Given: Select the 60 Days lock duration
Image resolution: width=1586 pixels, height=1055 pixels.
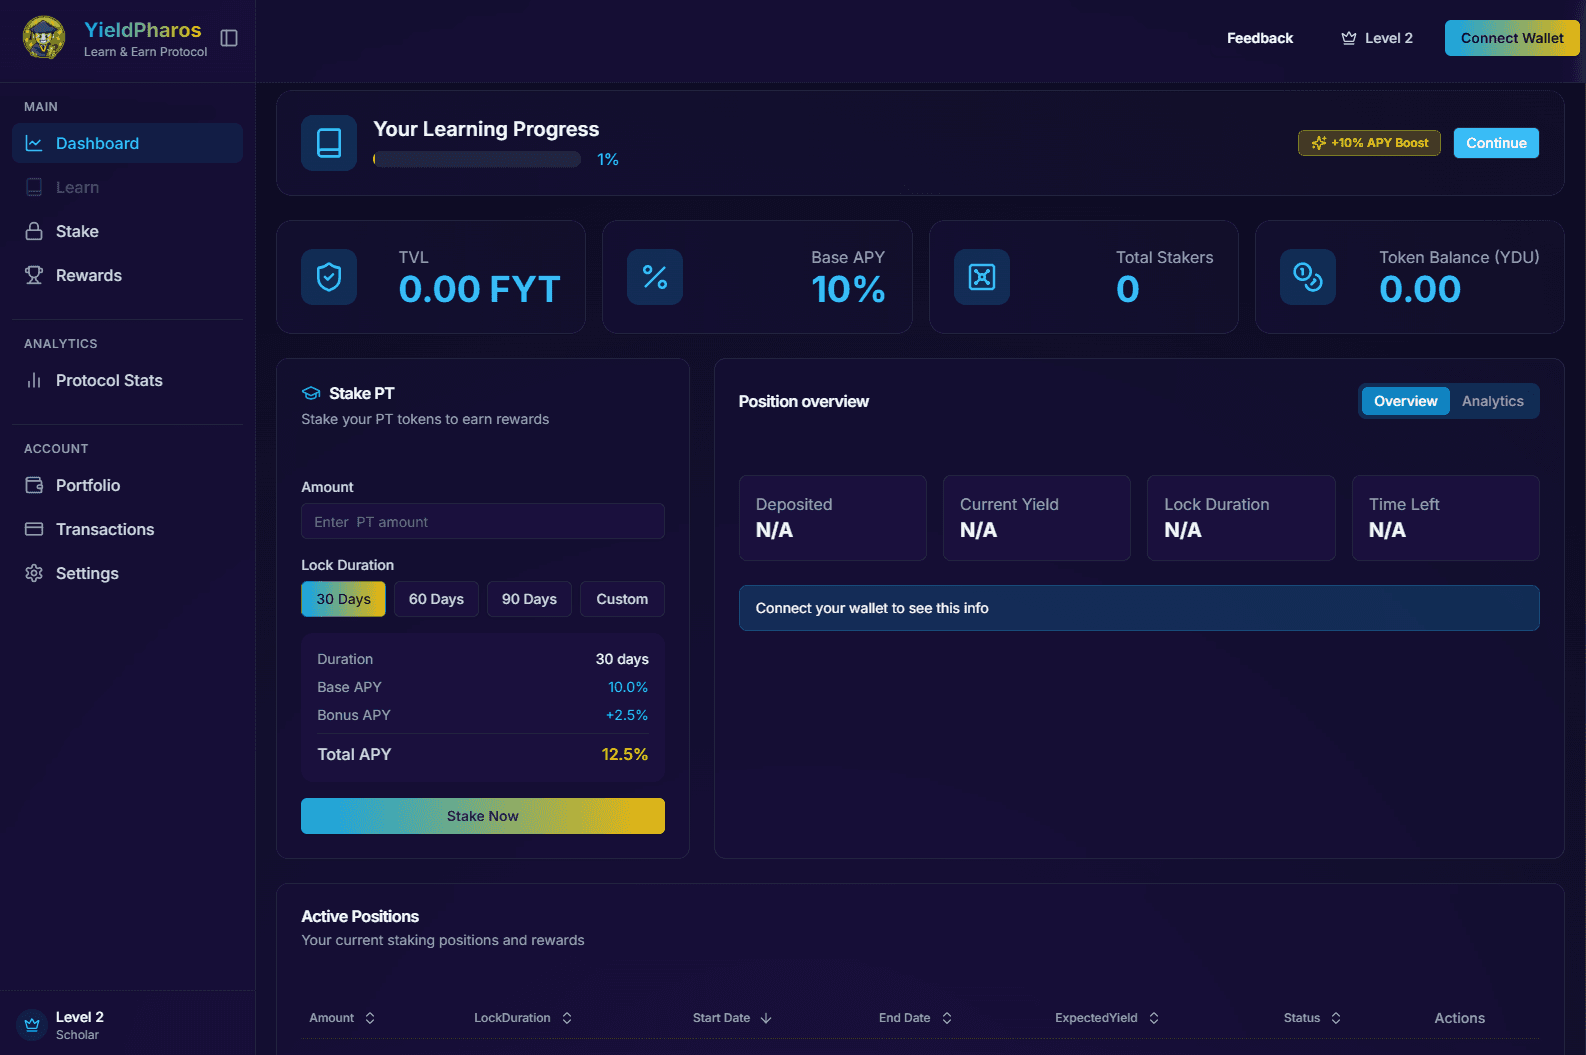Looking at the screenshot, I should tap(436, 599).
